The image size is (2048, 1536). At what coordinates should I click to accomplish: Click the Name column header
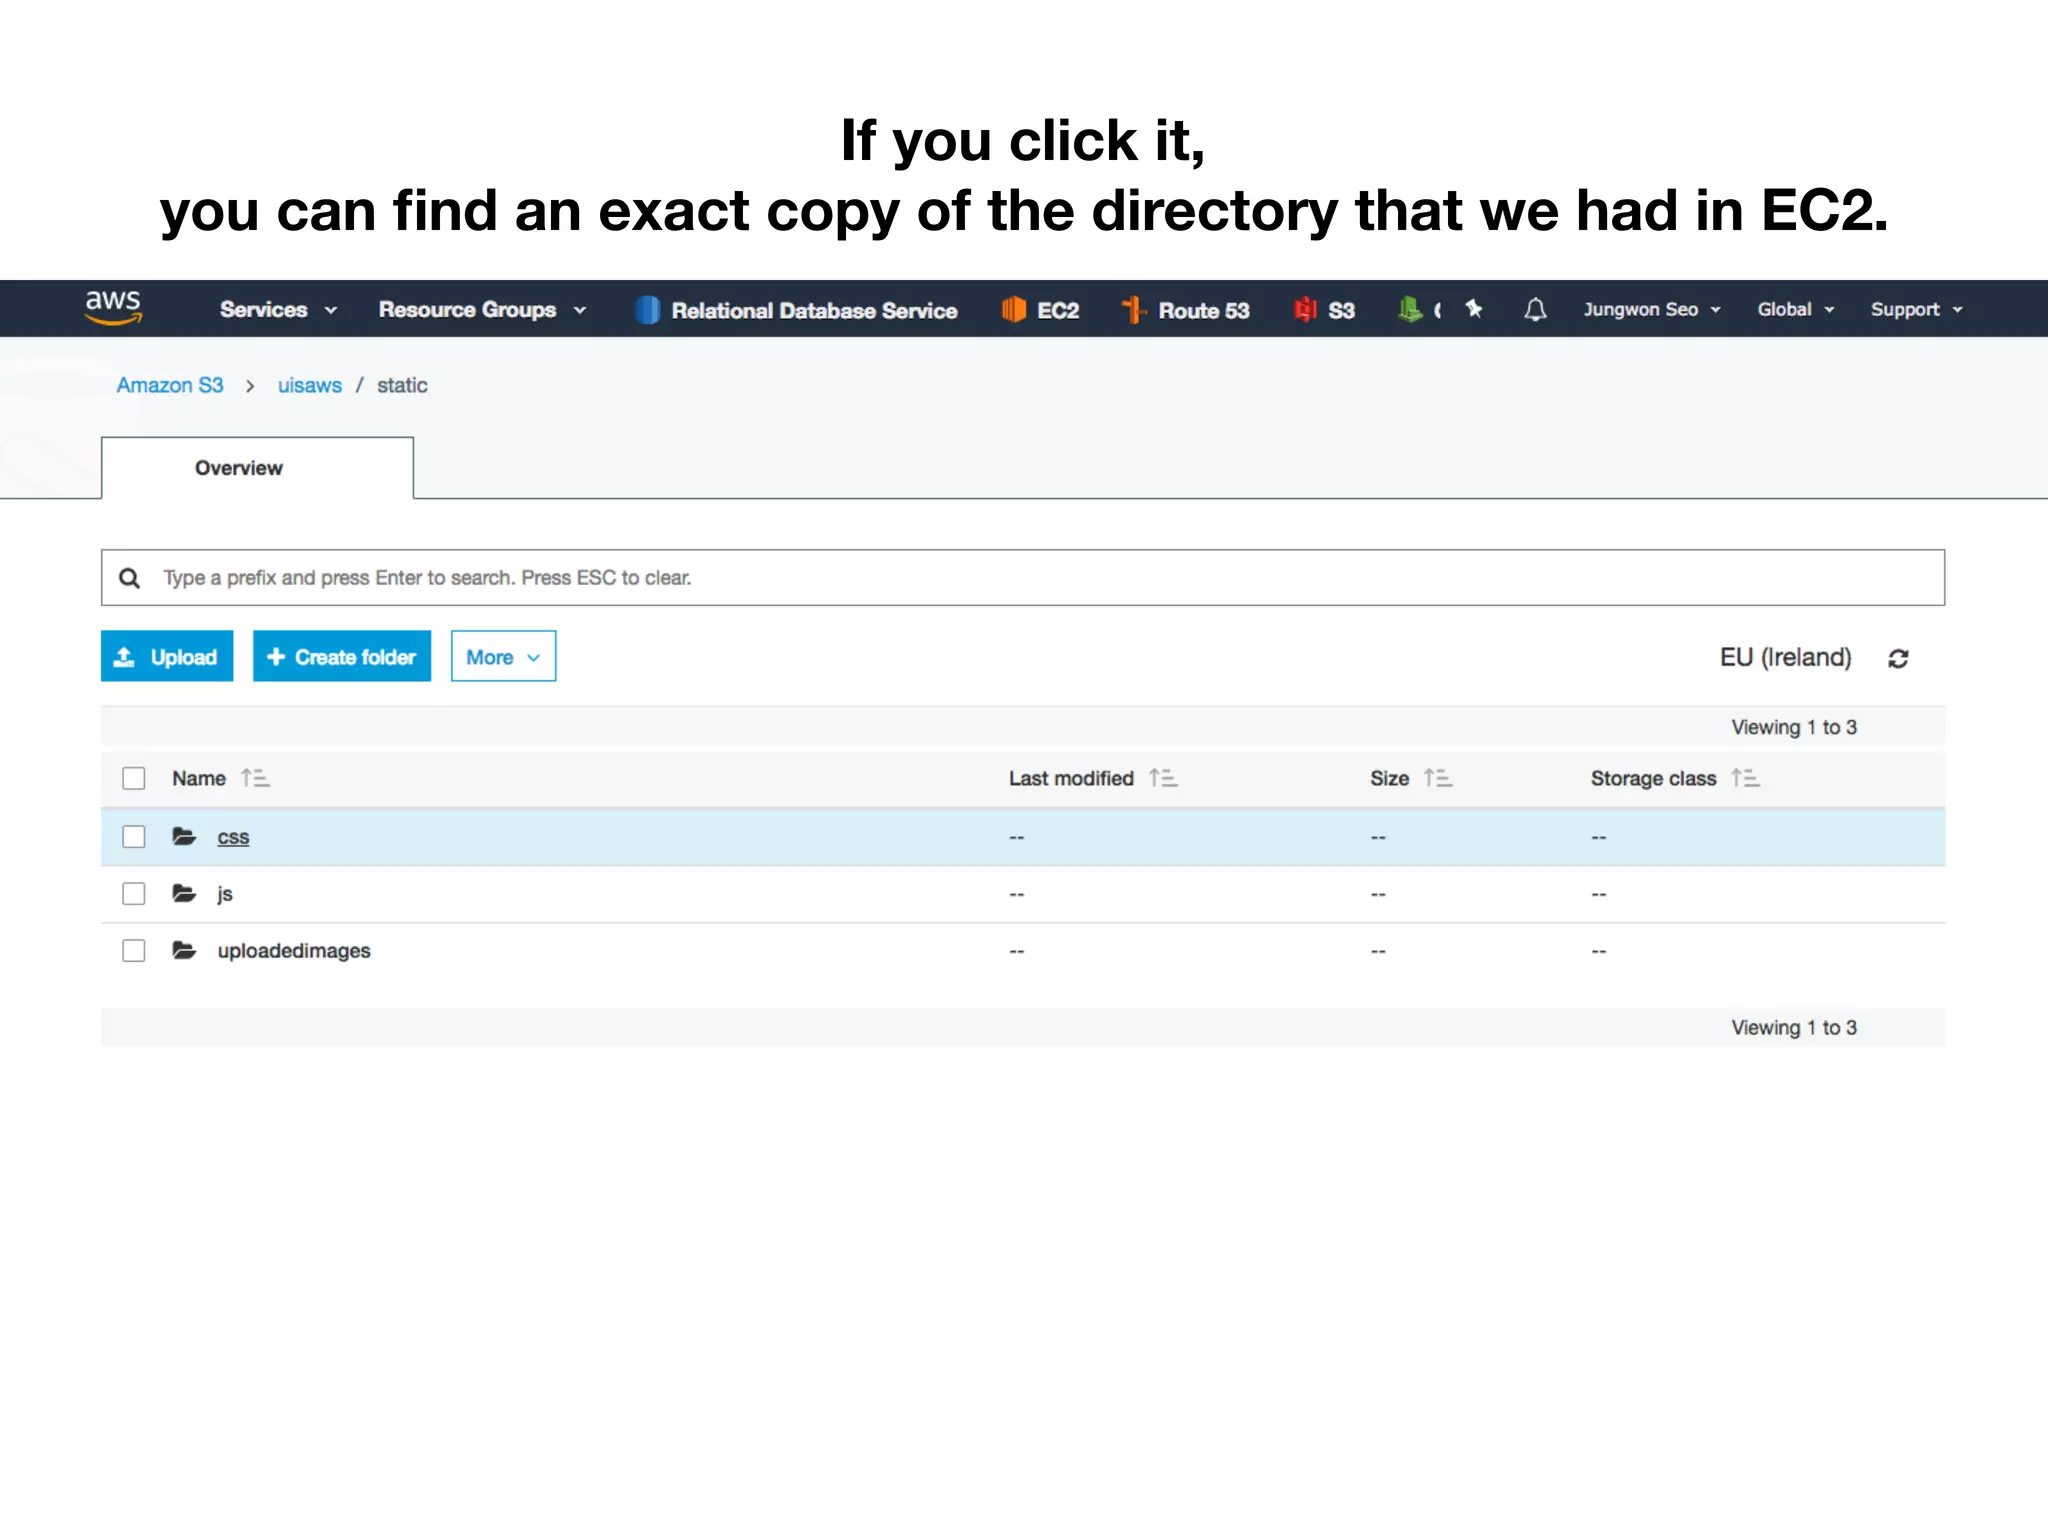[x=199, y=778]
